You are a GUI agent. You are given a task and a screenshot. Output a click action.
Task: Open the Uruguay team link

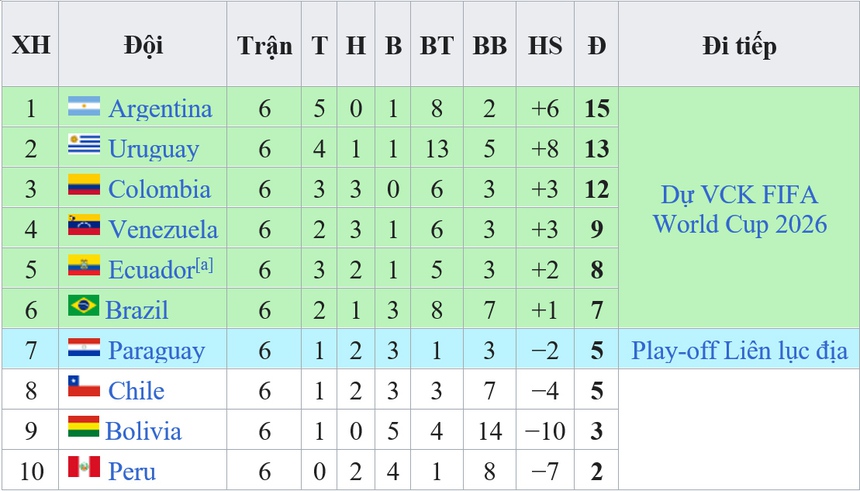153,149
